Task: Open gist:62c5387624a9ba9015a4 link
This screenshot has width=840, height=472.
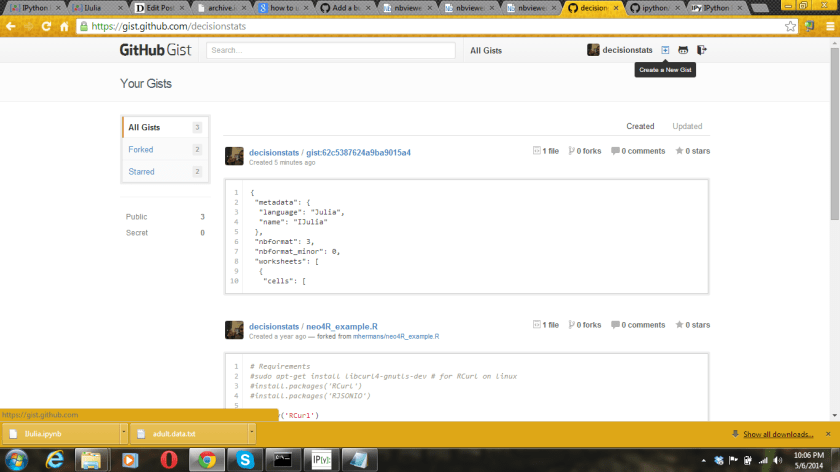Action: point(358,152)
